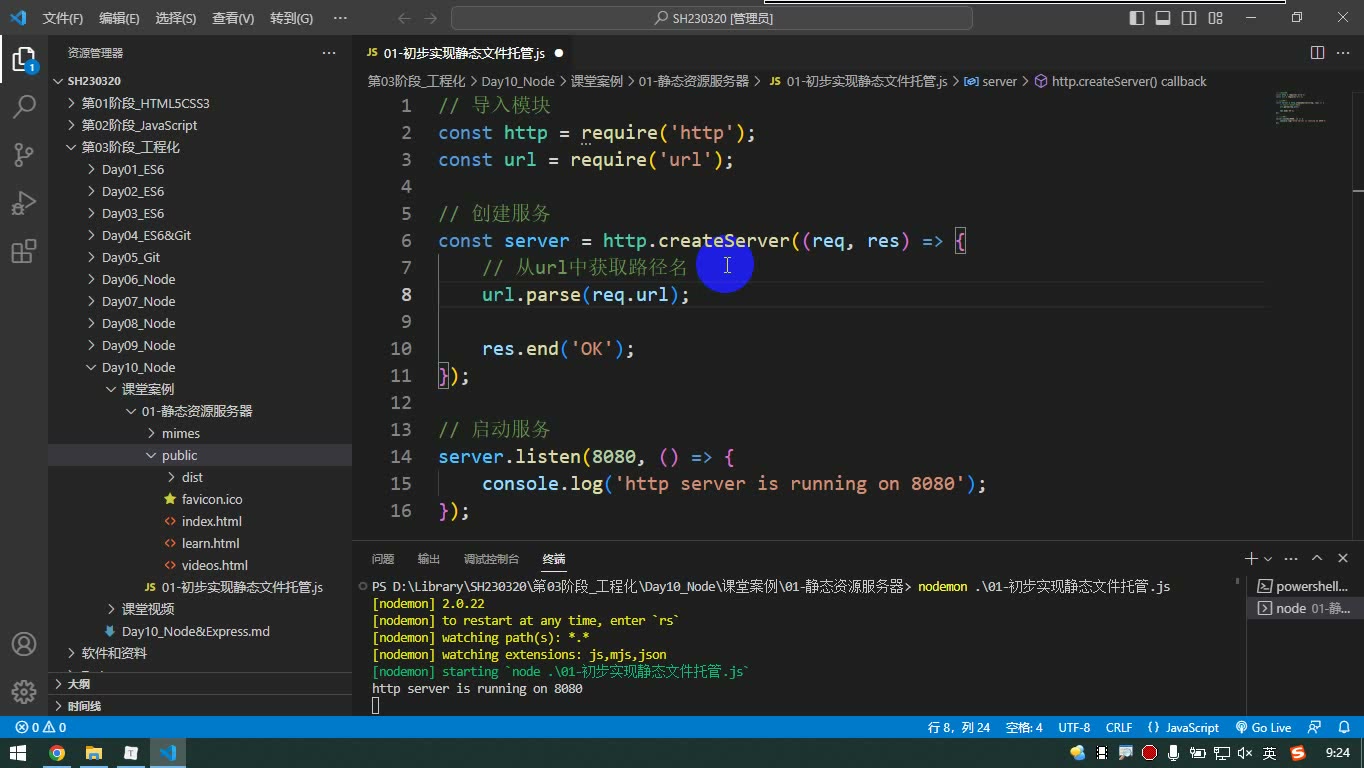
Task: Open the Source Control view
Action: 24,154
